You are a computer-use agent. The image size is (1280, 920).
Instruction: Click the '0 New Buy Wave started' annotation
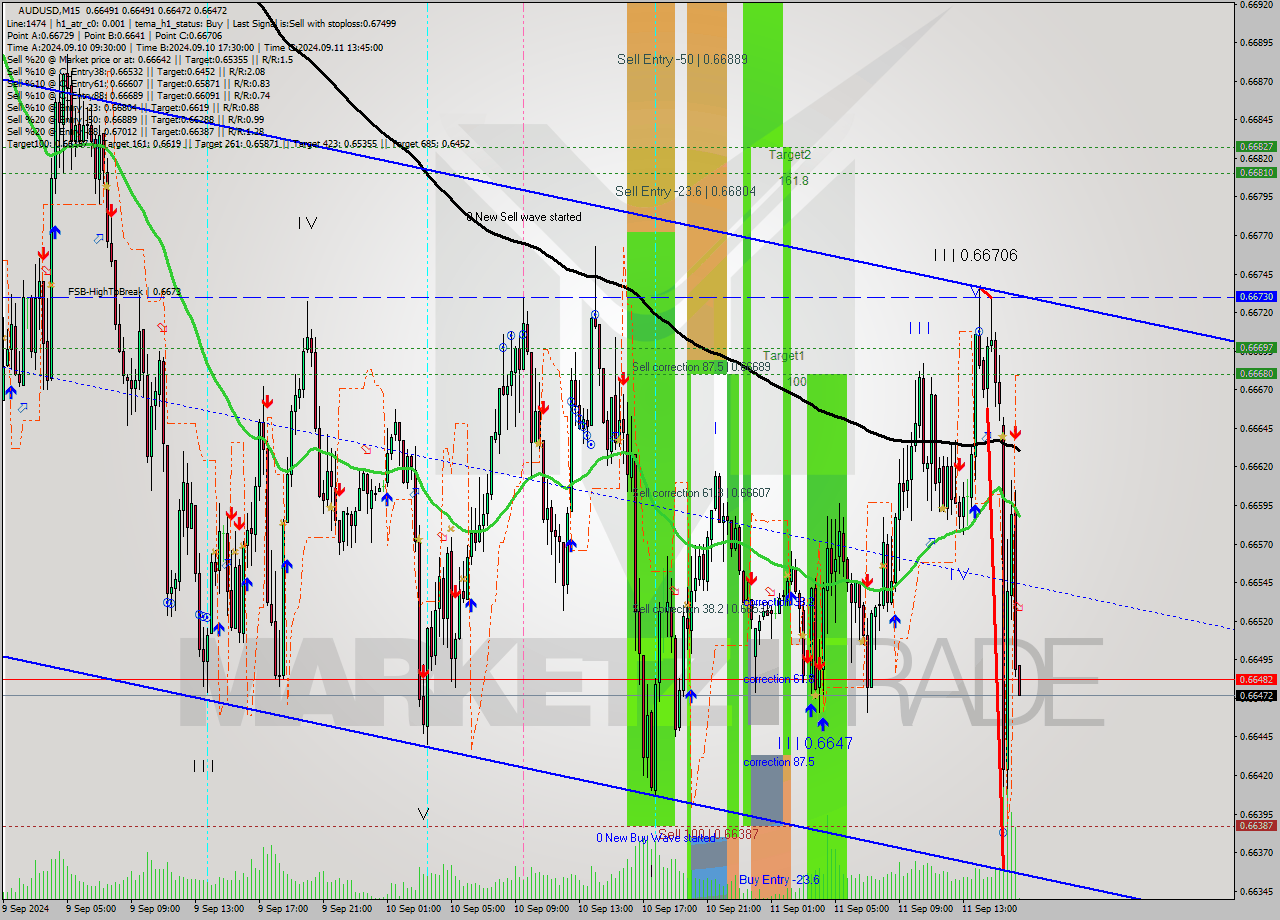pyautogui.click(x=656, y=838)
